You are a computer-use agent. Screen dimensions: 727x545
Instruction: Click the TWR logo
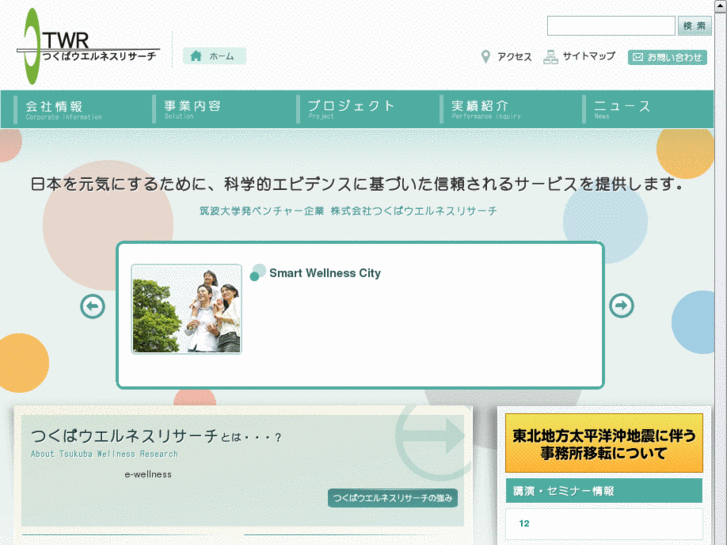click(88, 47)
